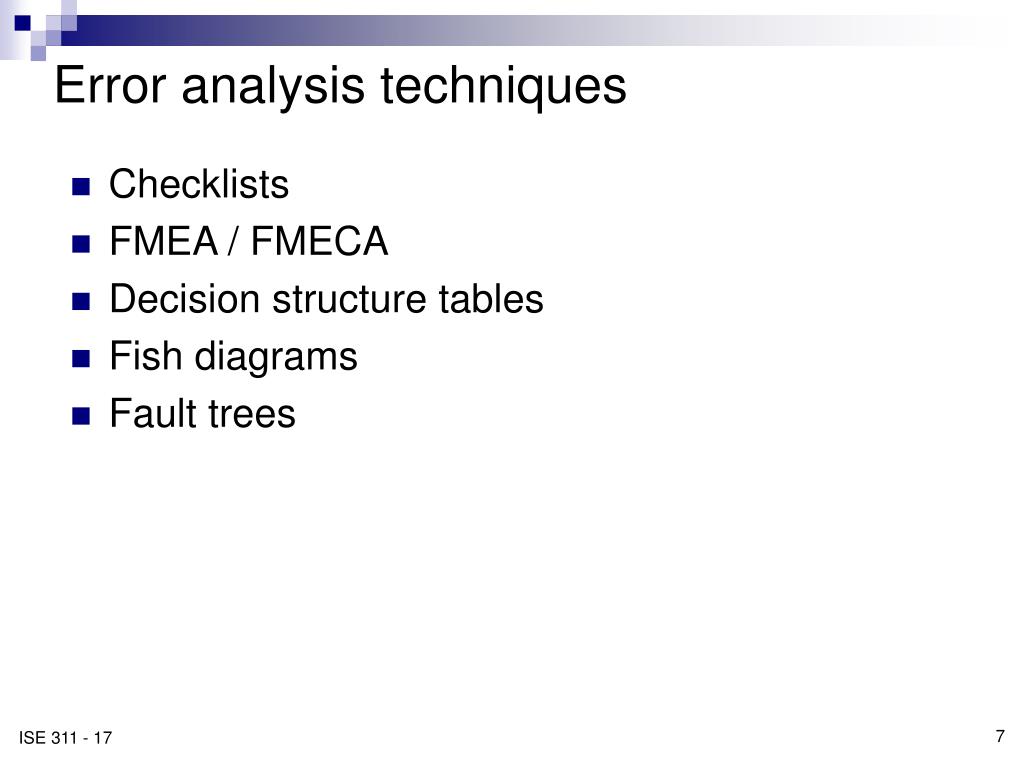The image size is (1024, 768).
Task: Click the bullet marker beside Fault trees
Action: click(81, 416)
